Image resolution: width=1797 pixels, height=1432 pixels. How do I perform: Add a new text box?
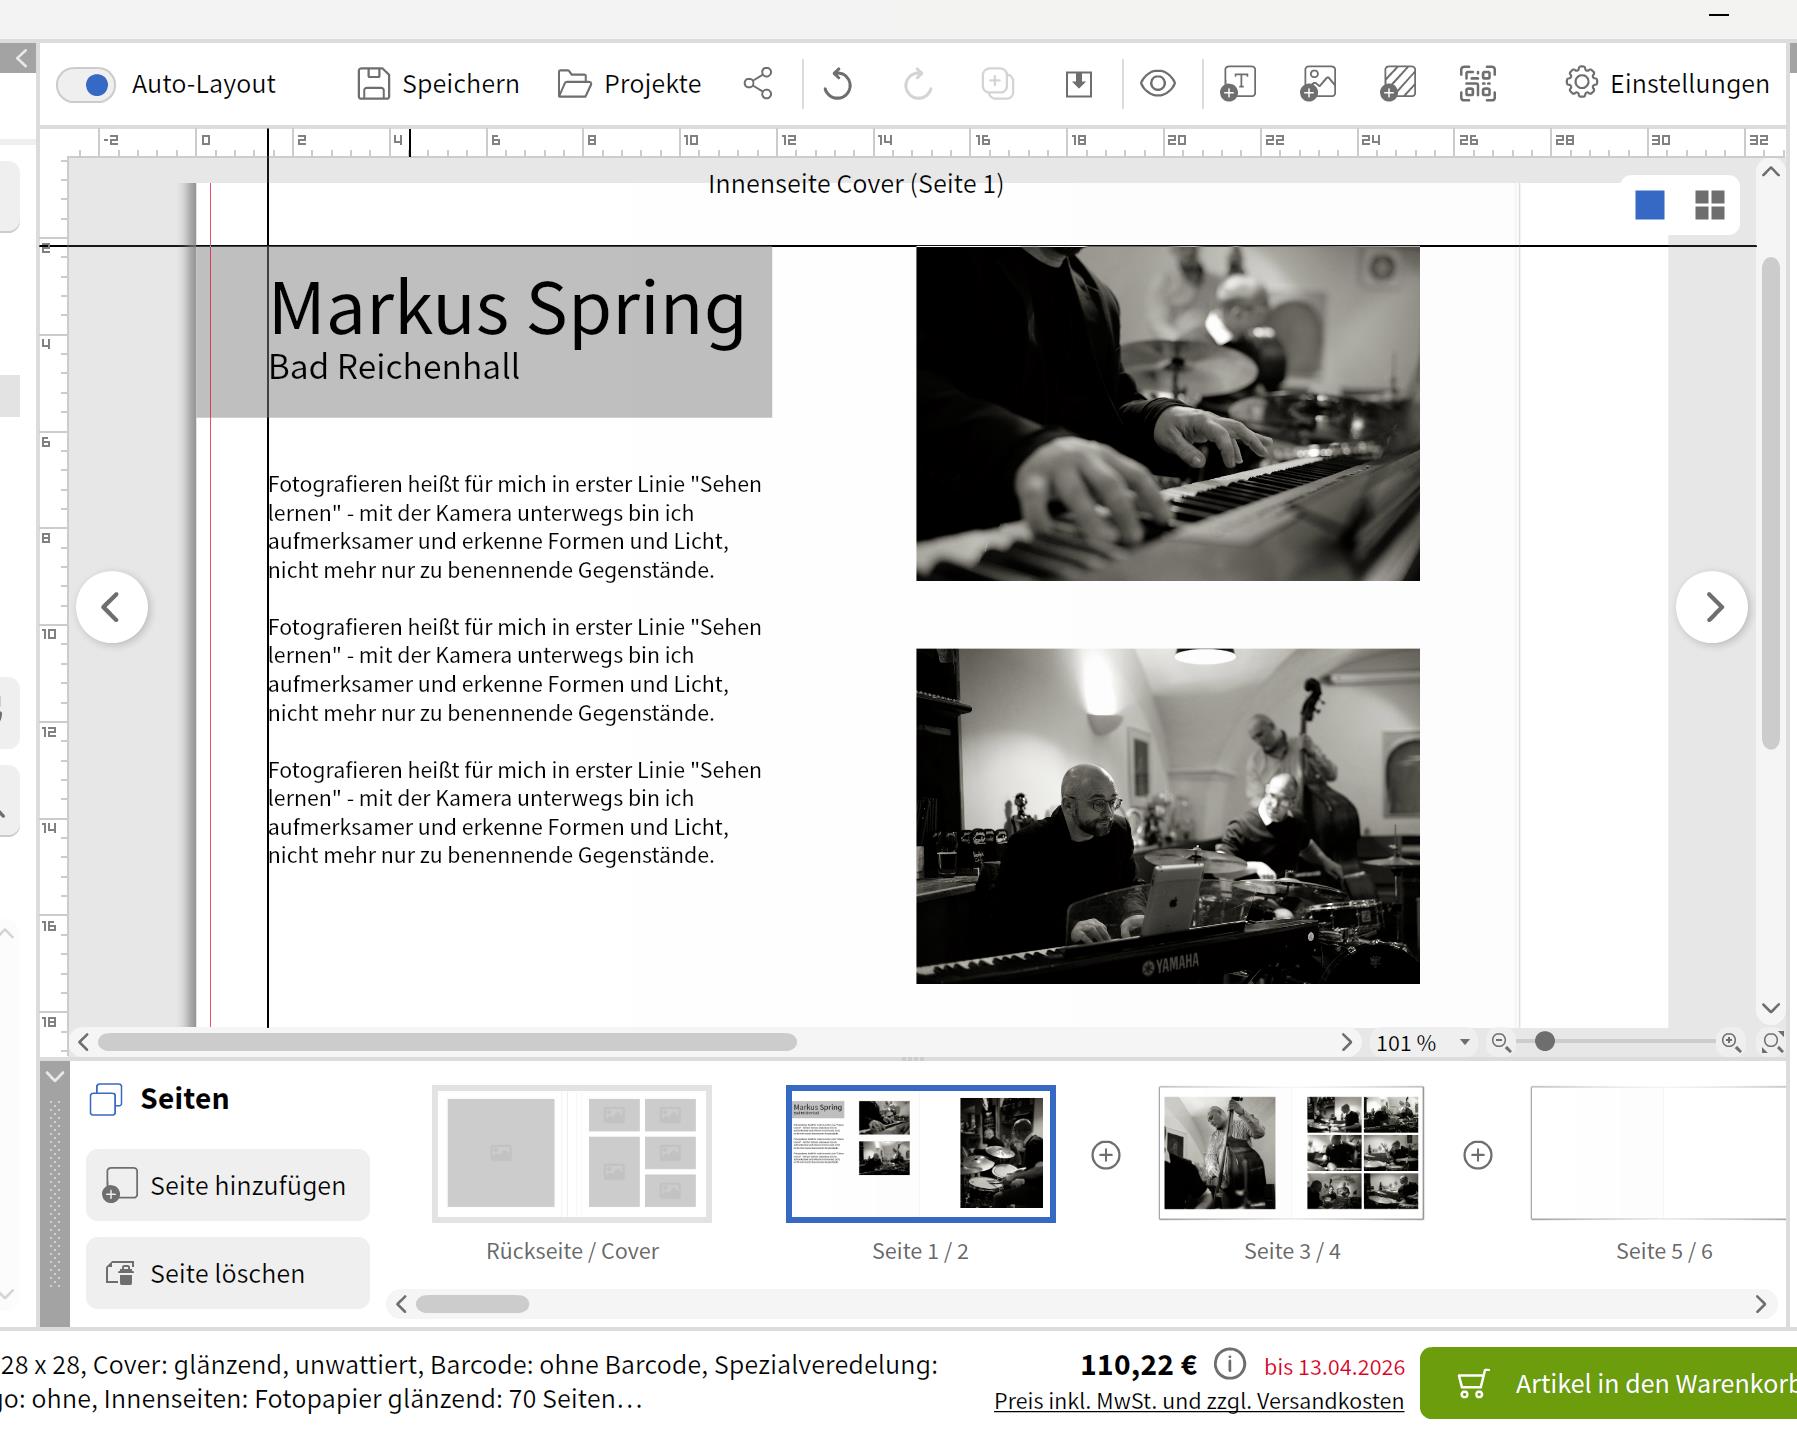click(1238, 84)
